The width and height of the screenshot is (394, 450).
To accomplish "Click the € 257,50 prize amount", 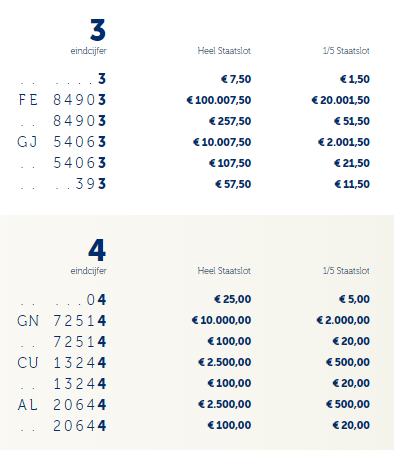I will coord(230,121).
